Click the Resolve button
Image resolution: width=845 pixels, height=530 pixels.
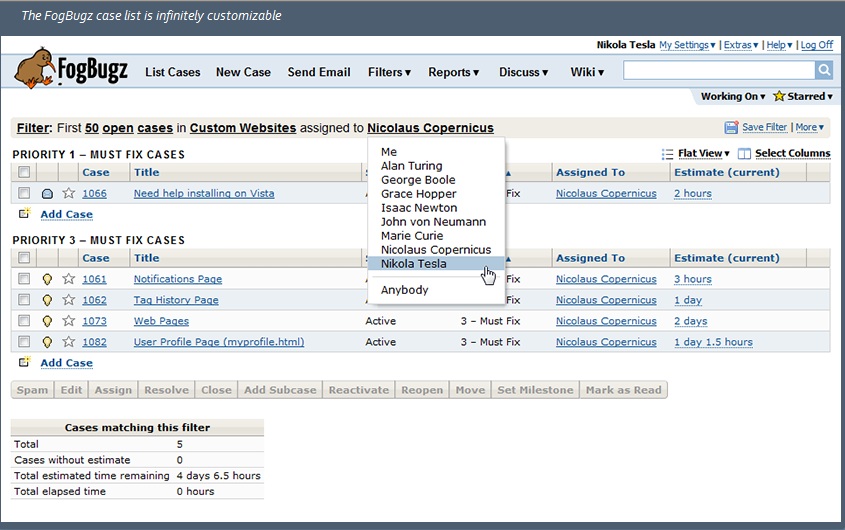coord(167,390)
